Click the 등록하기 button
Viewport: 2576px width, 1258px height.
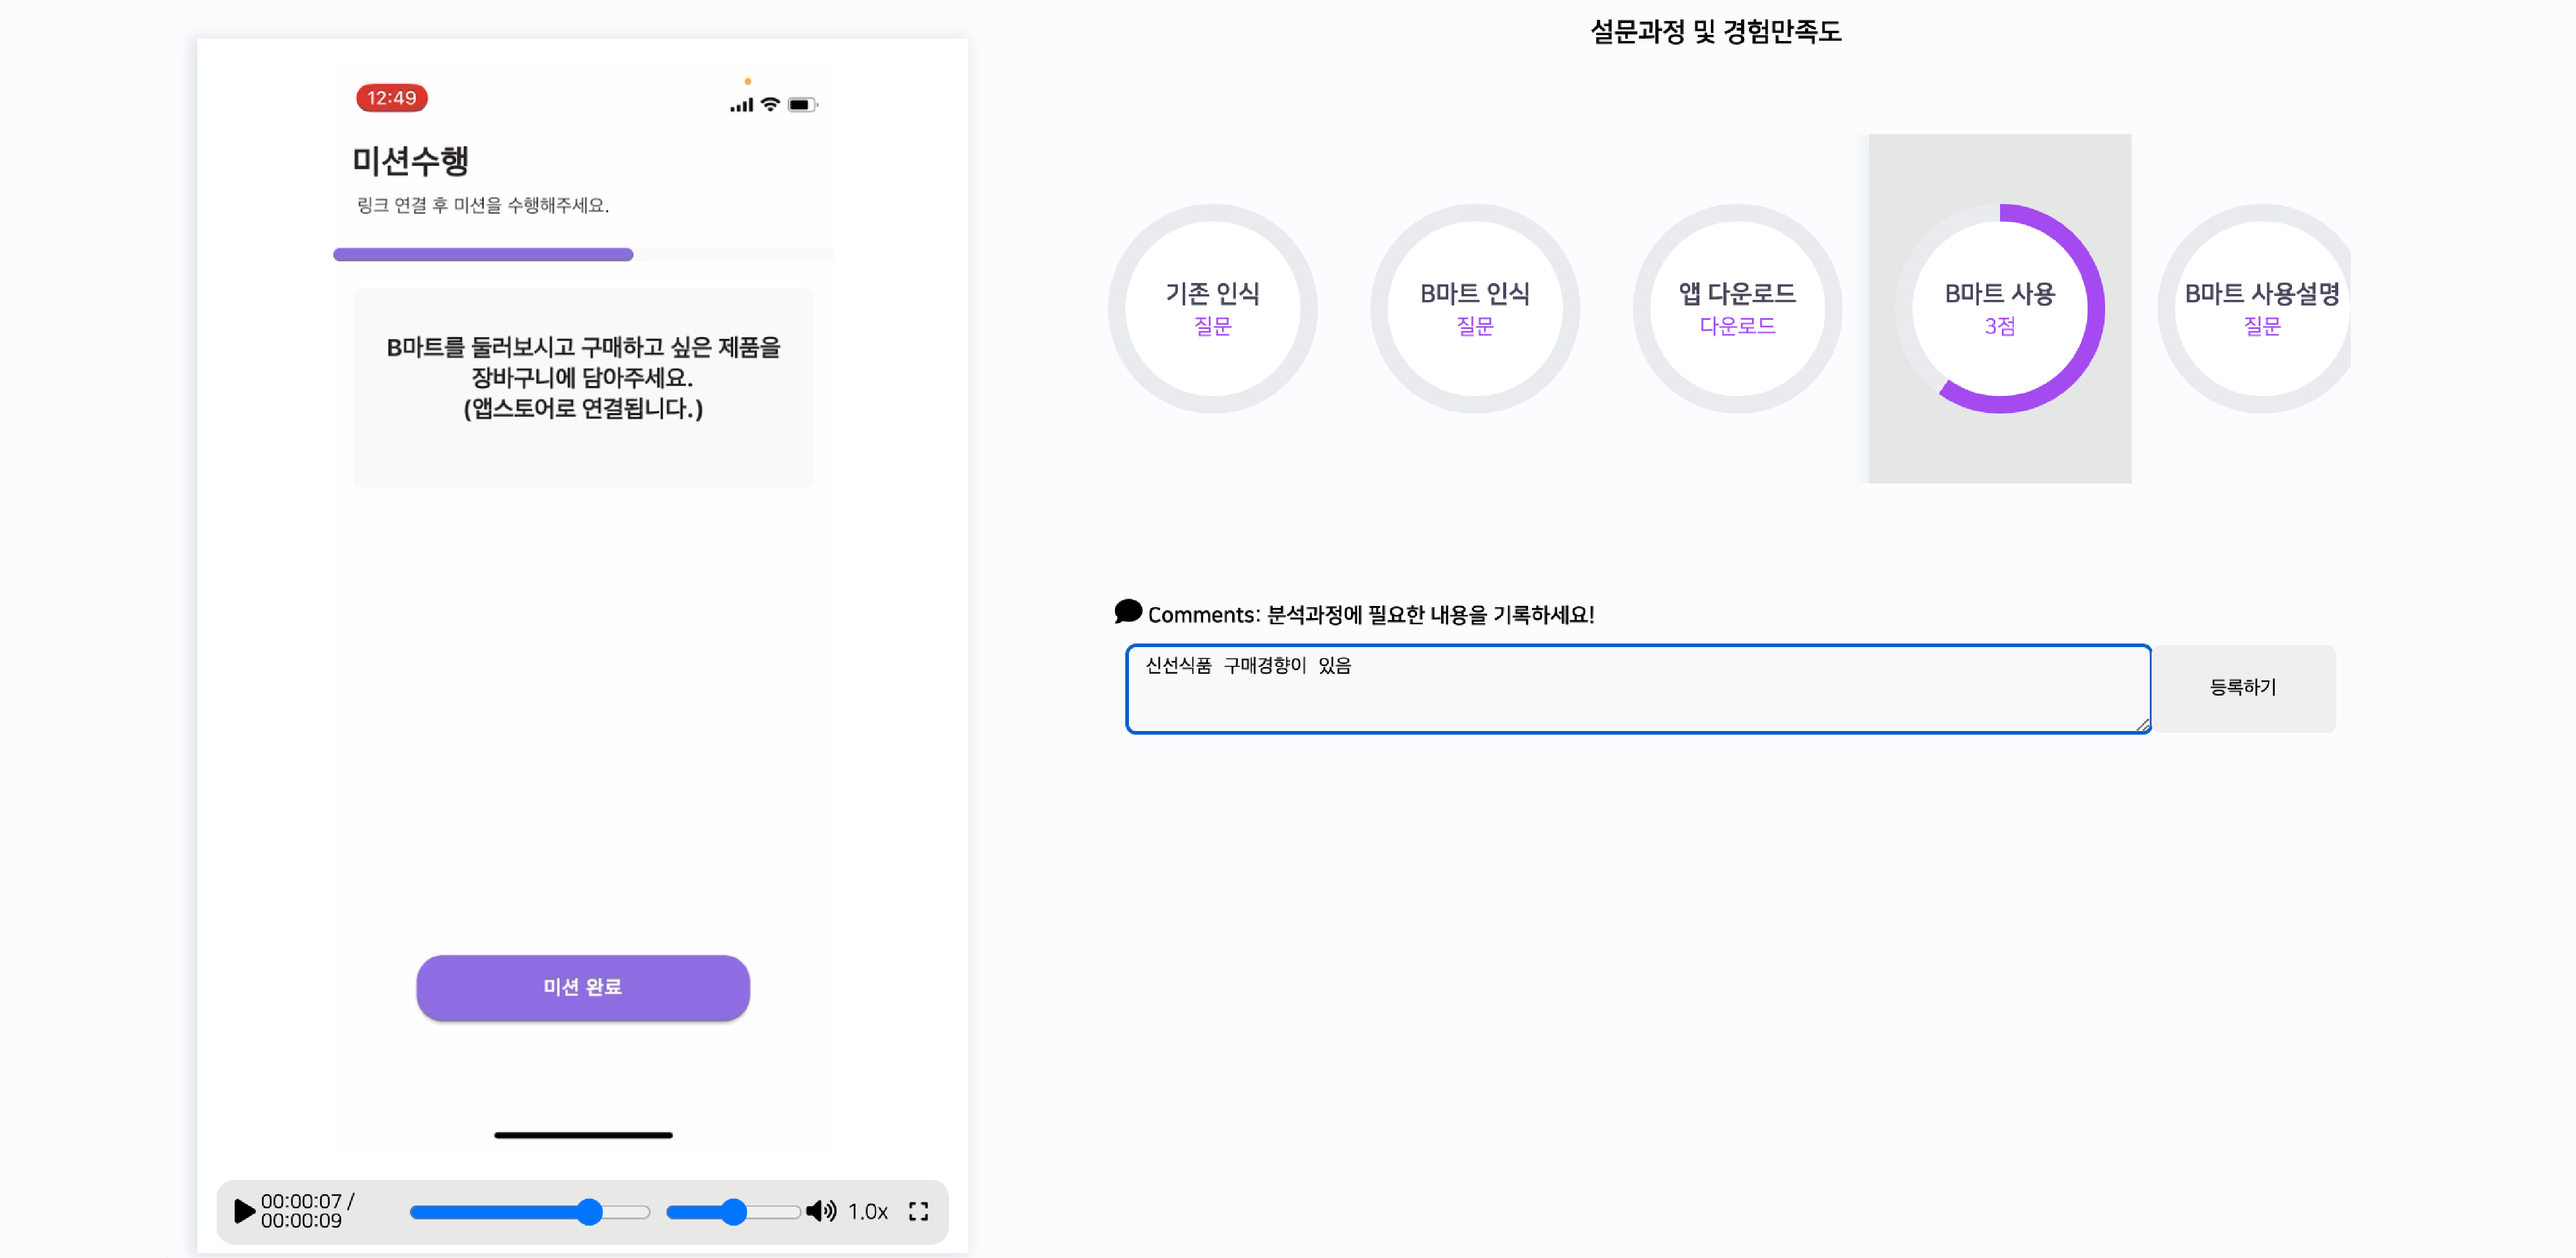tap(2243, 688)
